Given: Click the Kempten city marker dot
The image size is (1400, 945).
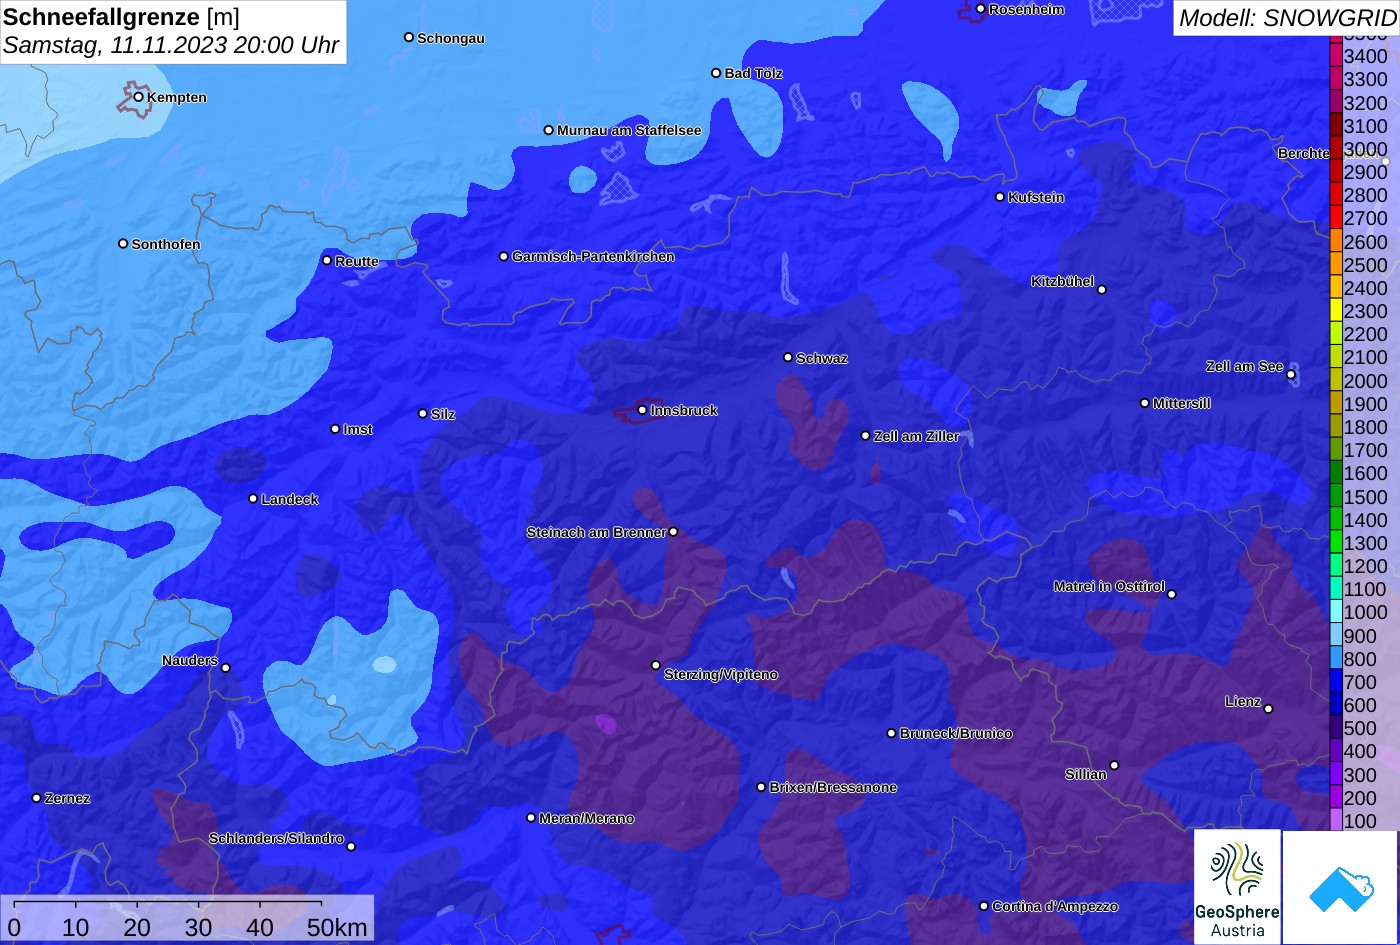Looking at the screenshot, I should pyautogui.click(x=138, y=97).
